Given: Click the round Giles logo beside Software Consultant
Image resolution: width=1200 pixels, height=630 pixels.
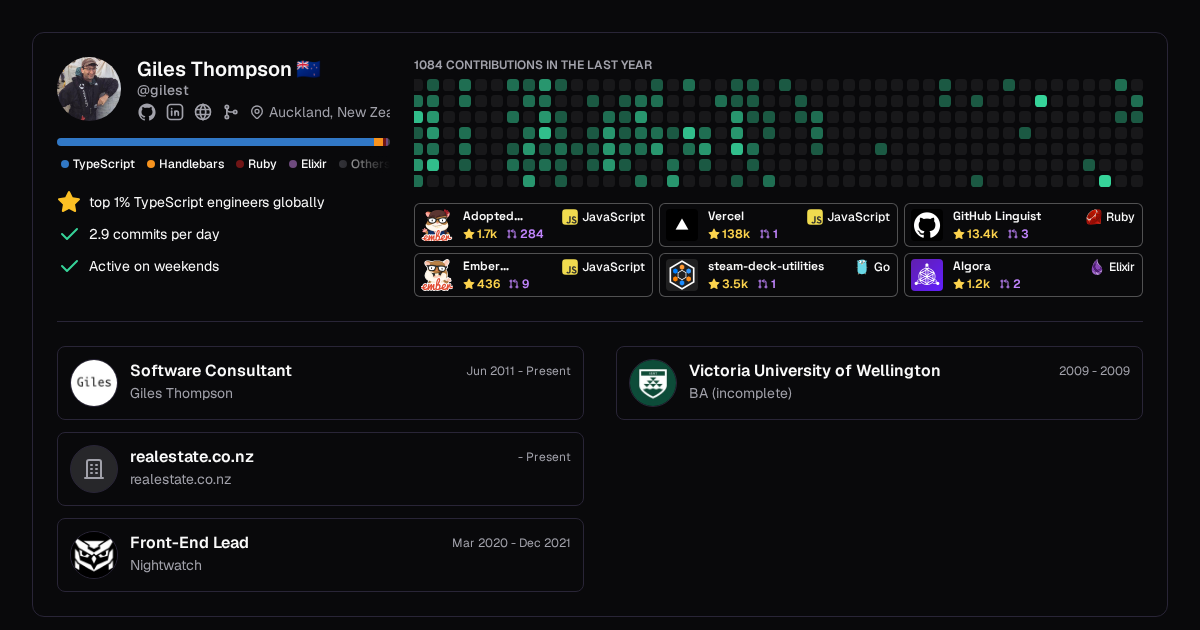Looking at the screenshot, I should pyautogui.click(x=94, y=383).
